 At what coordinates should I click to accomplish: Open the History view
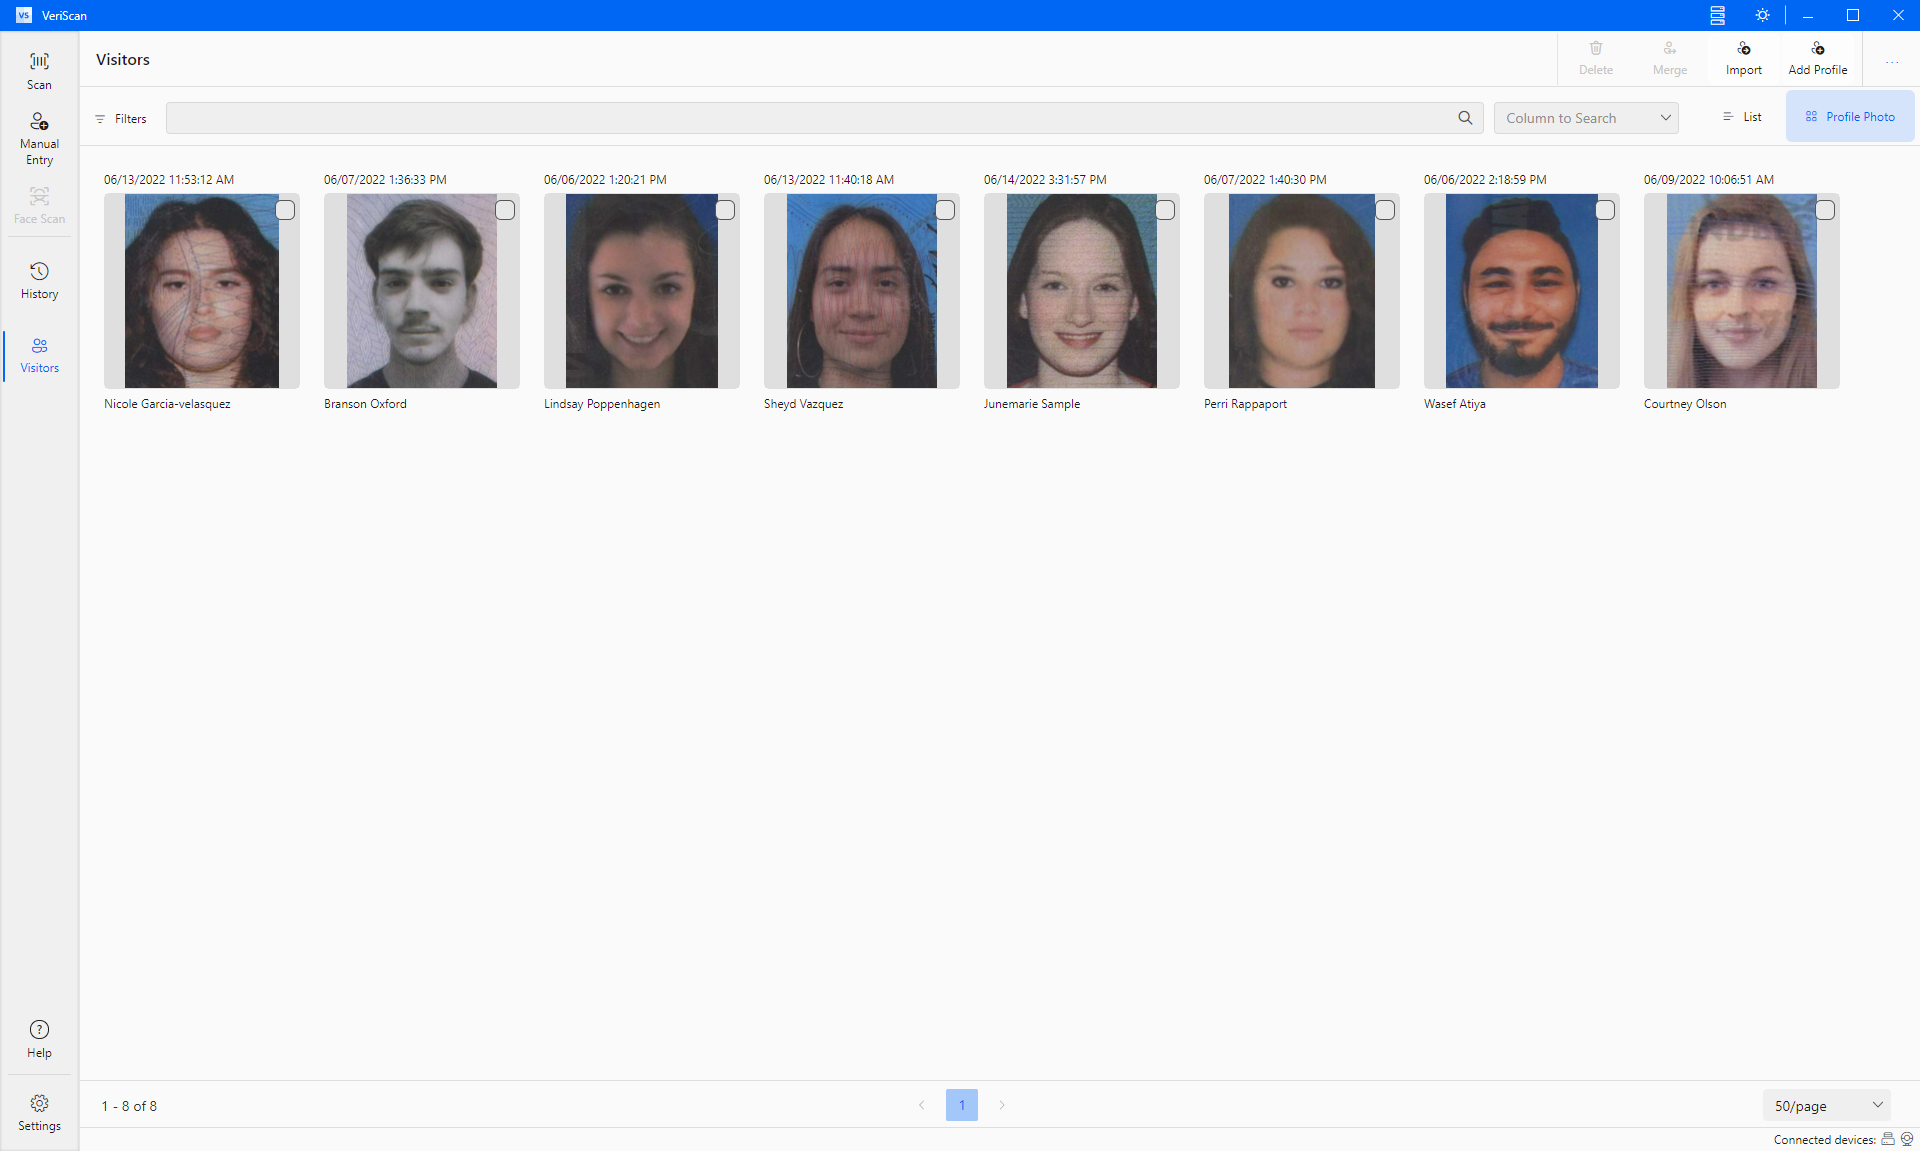pyautogui.click(x=39, y=281)
